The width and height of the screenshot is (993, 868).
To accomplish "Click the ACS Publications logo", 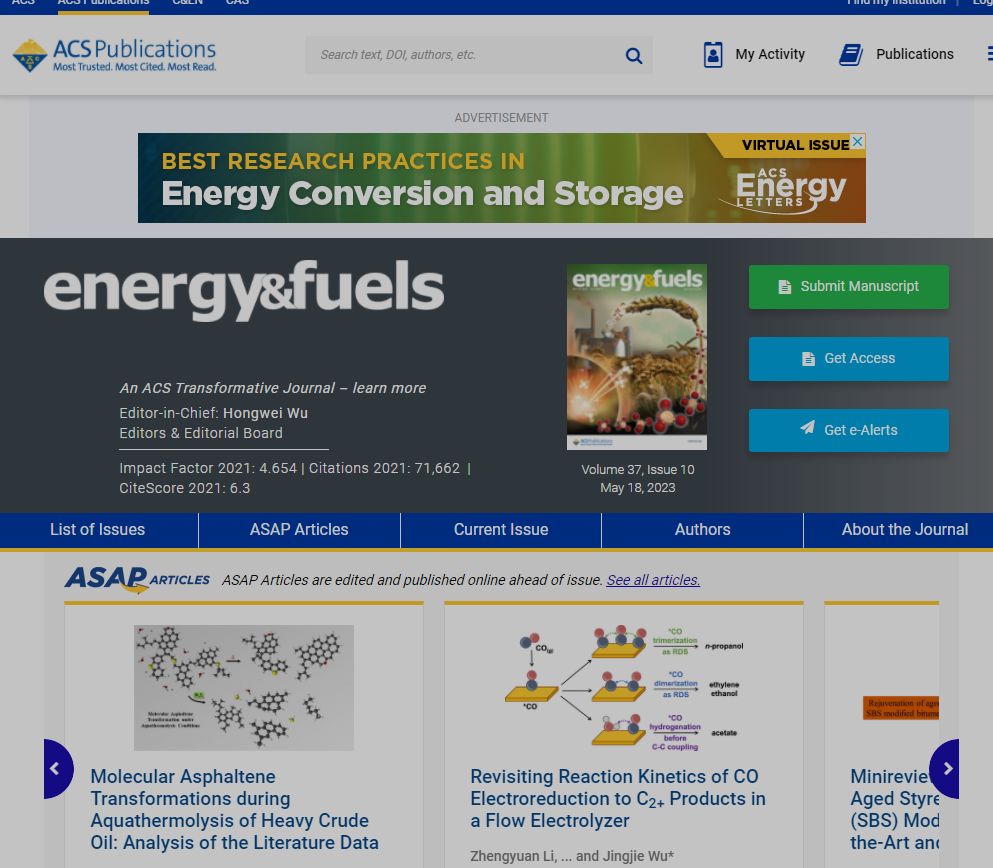I will coord(113,54).
